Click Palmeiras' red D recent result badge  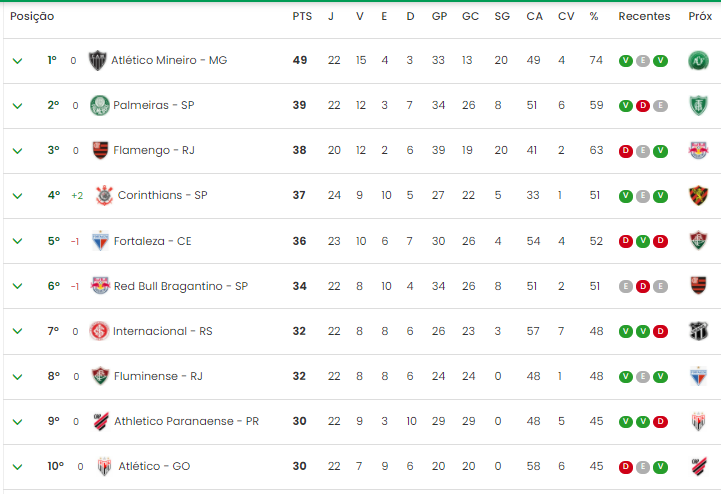(643, 106)
